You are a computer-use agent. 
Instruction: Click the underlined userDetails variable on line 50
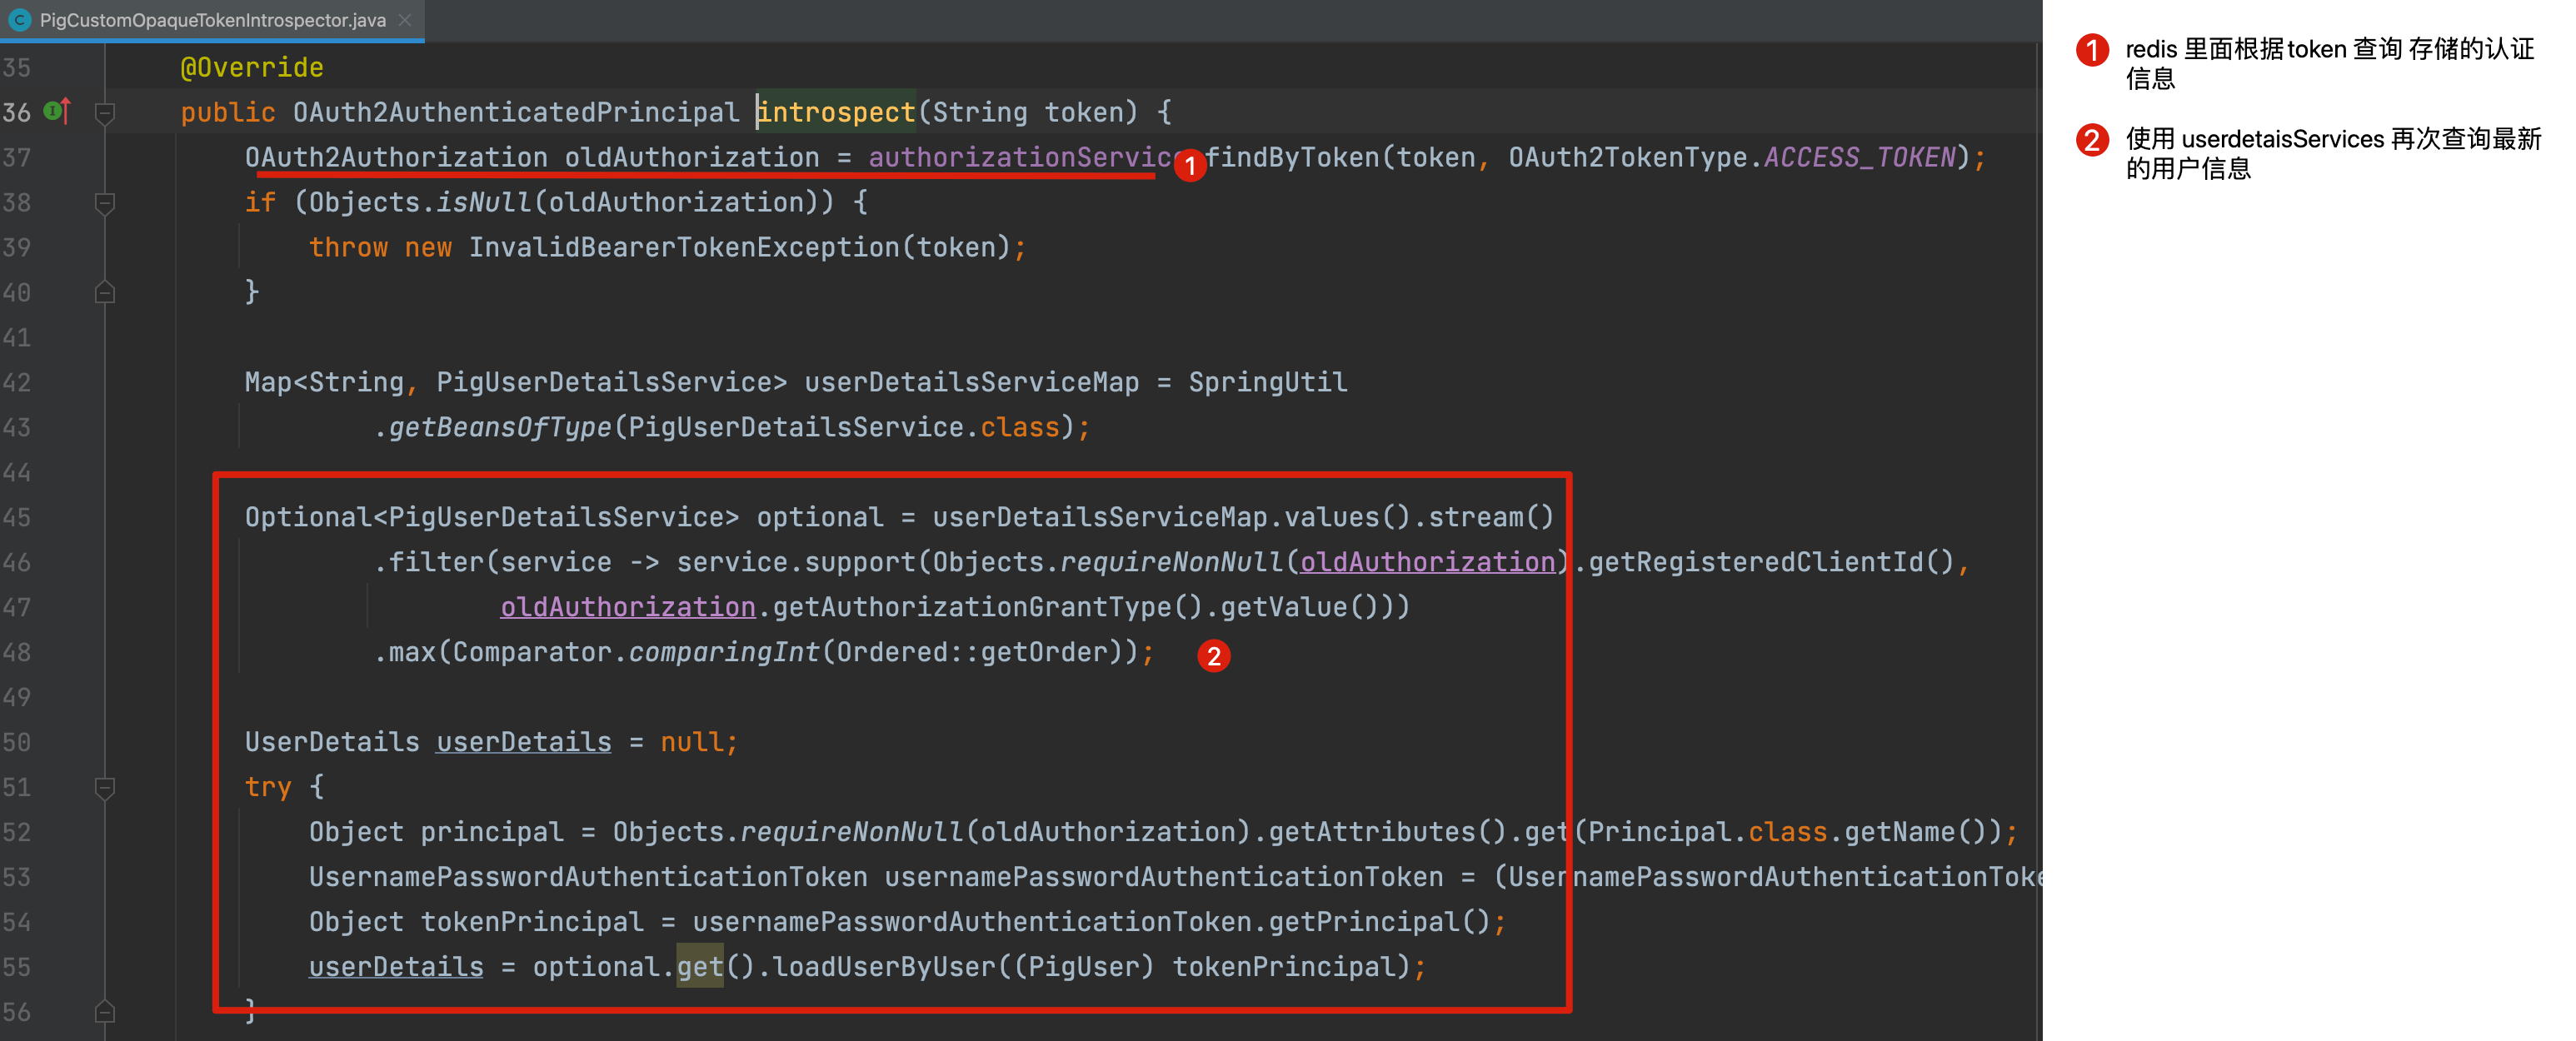click(x=523, y=742)
